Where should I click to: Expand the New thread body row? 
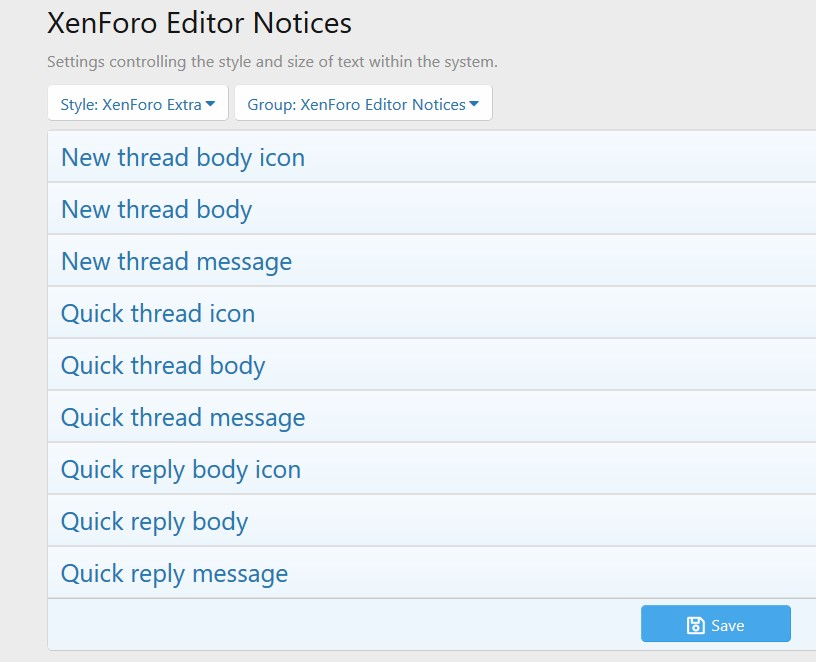tap(157, 210)
